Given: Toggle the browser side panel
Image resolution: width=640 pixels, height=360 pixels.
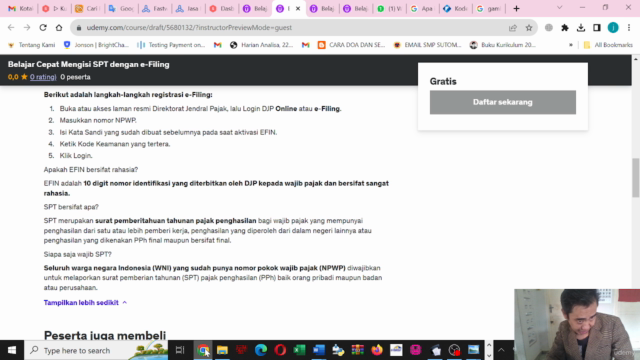Looking at the screenshot, I should coord(597,28).
